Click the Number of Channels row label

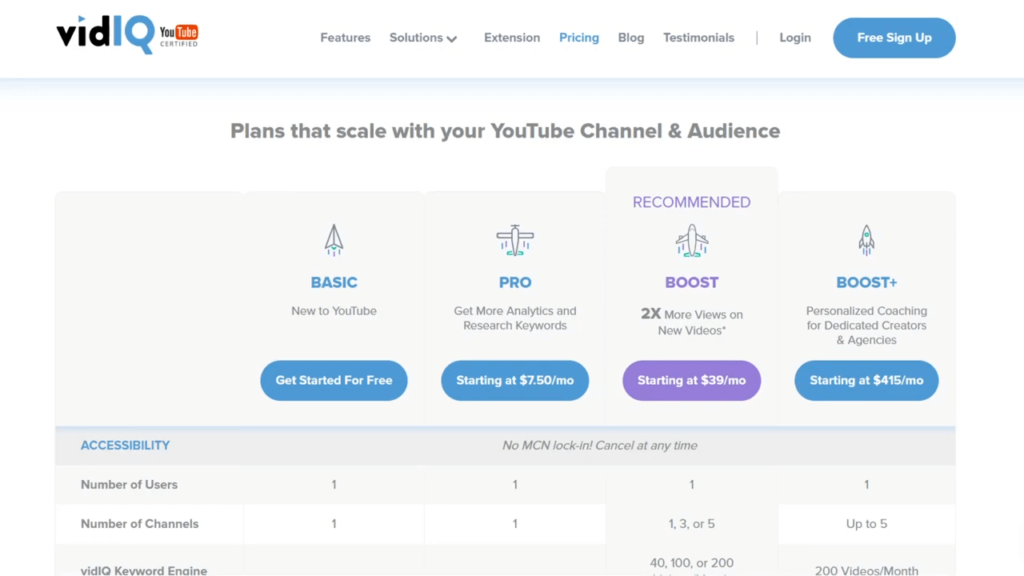click(x=140, y=524)
